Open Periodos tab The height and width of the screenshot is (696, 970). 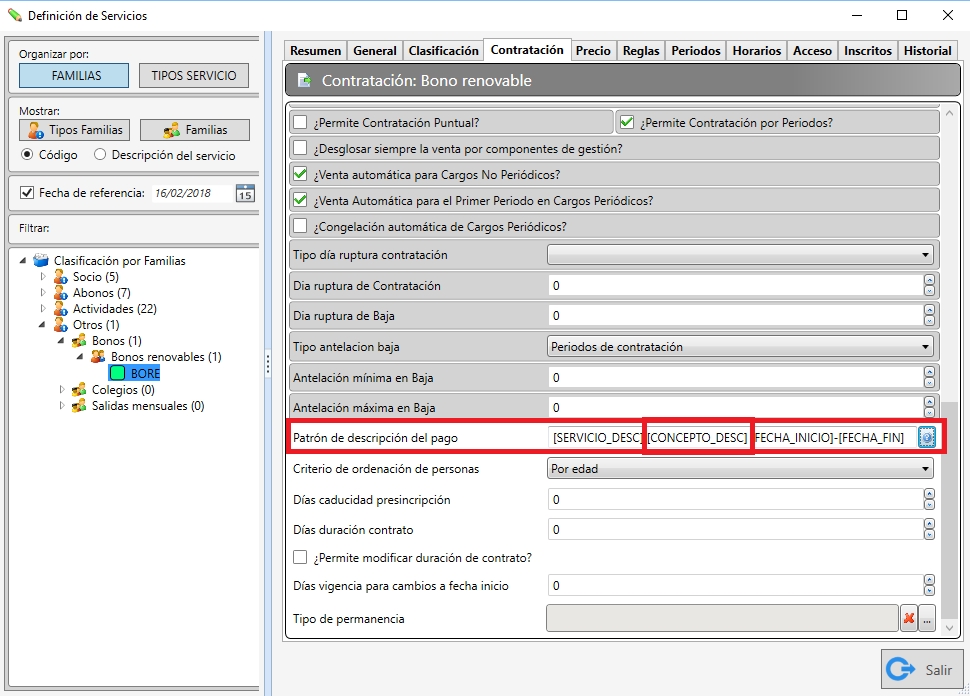click(x=695, y=51)
